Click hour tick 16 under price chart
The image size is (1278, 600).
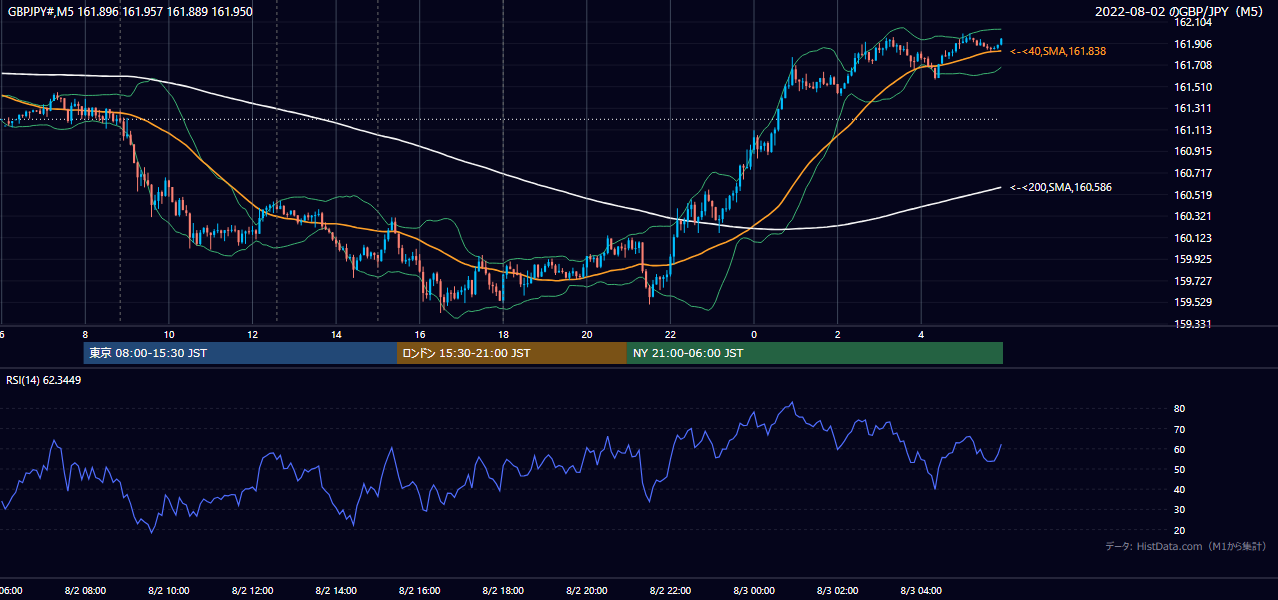pyautogui.click(x=420, y=335)
